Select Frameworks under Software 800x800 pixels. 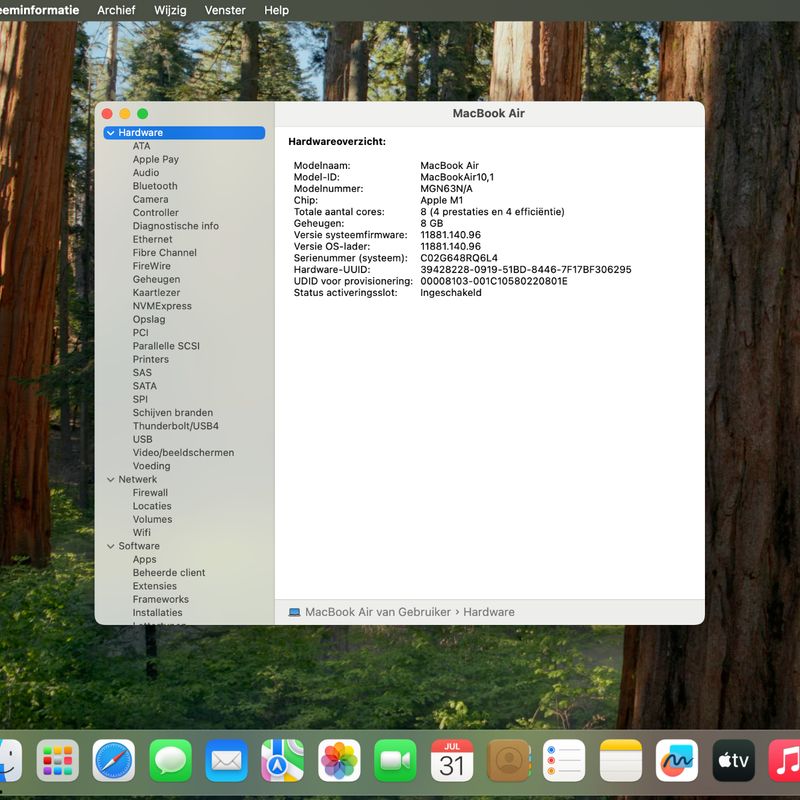coord(161,599)
